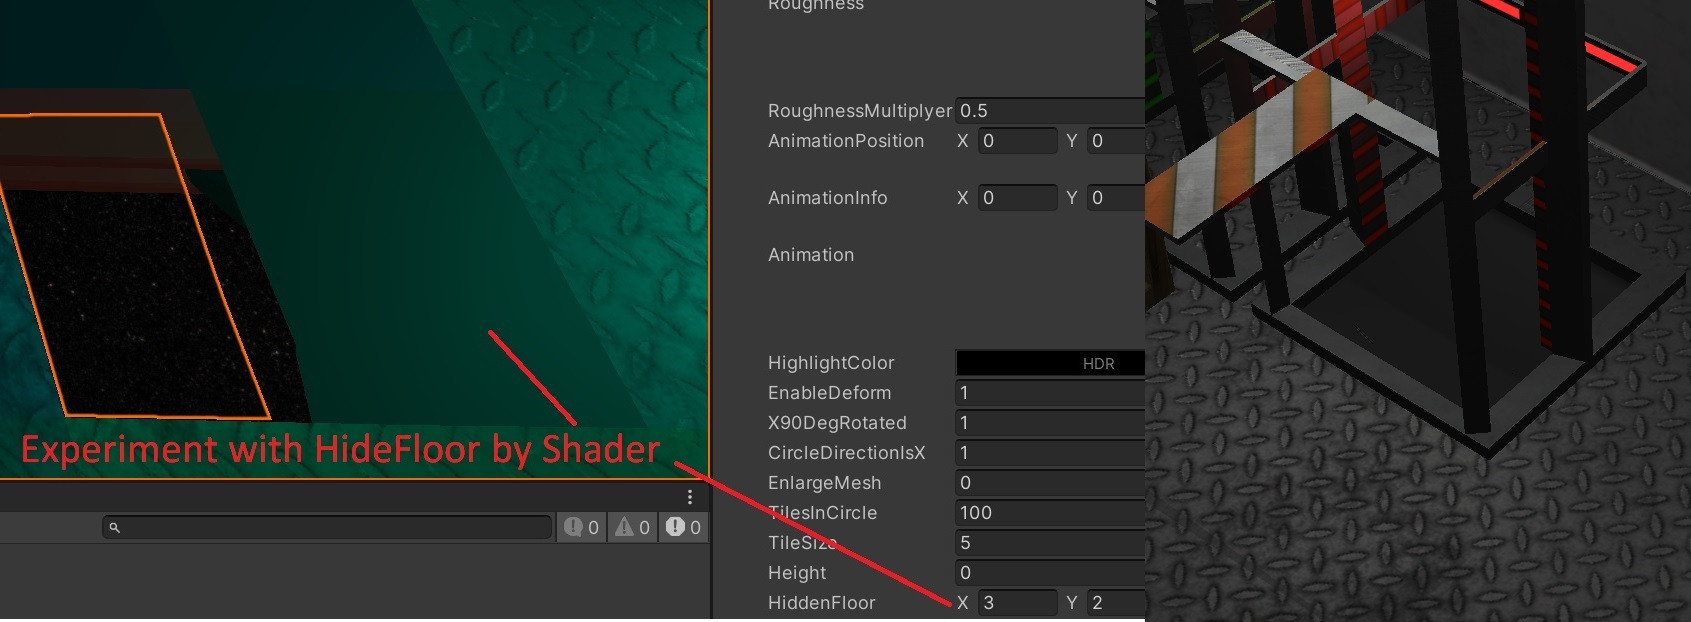Image resolution: width=1691 pixels, height=622 pixels.
Task: Select the HiddenFloor Y field
Action: 1116,603
